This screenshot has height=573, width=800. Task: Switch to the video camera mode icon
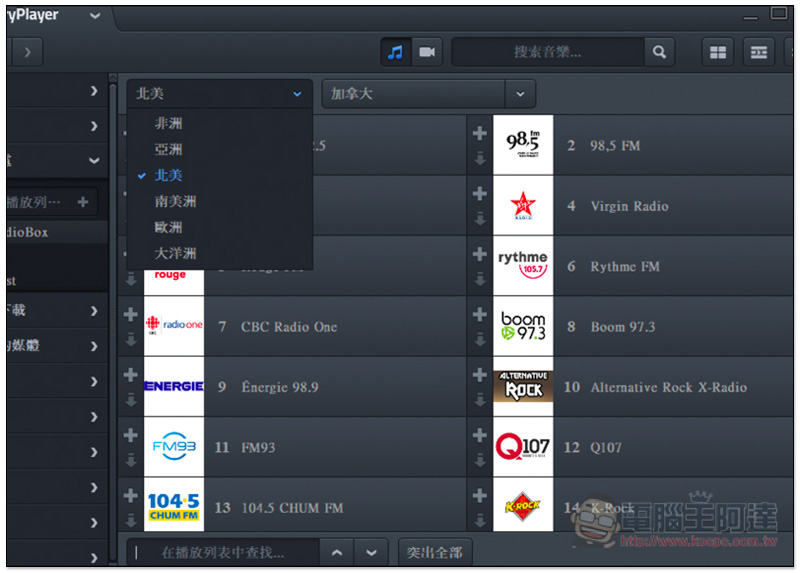pos(427,52)
